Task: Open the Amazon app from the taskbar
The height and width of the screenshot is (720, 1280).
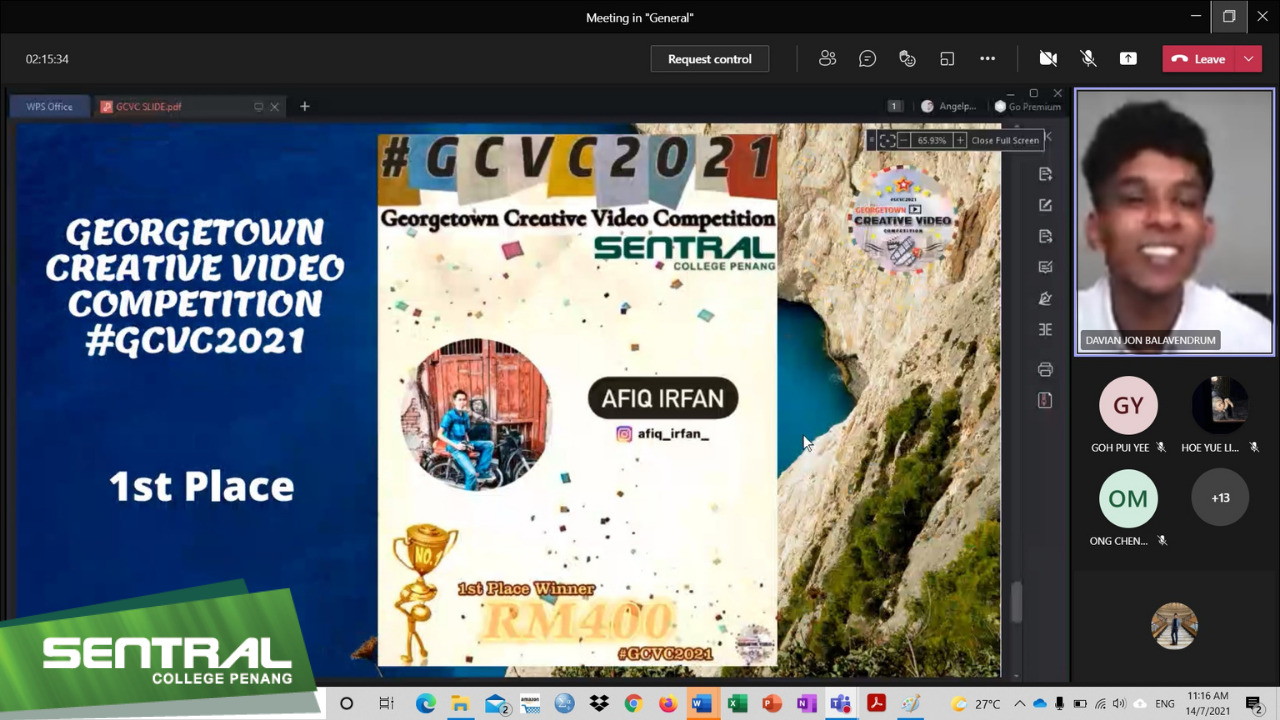Action: pos(530,704)
